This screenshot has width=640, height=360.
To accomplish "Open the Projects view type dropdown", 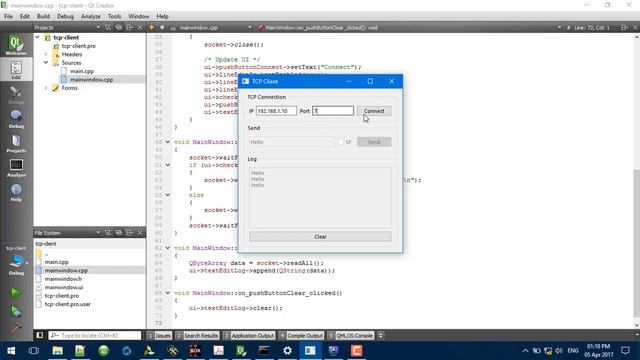I will [x=98, y=27].
